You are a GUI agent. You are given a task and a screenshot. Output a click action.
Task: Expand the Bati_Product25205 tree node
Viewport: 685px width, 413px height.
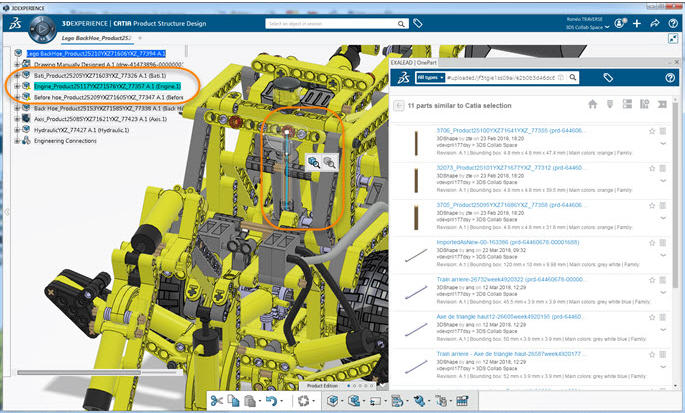[x=17, y=76]
